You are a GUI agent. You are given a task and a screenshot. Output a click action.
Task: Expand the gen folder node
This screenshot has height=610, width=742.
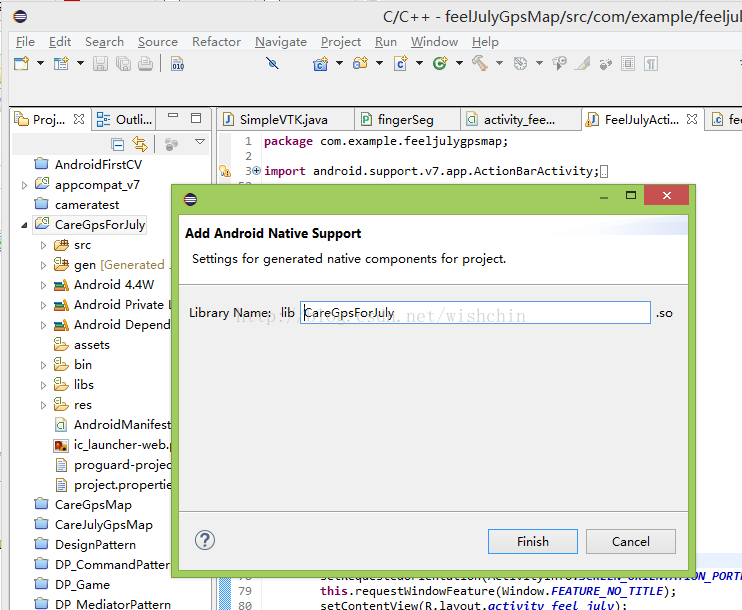[44, 265]
